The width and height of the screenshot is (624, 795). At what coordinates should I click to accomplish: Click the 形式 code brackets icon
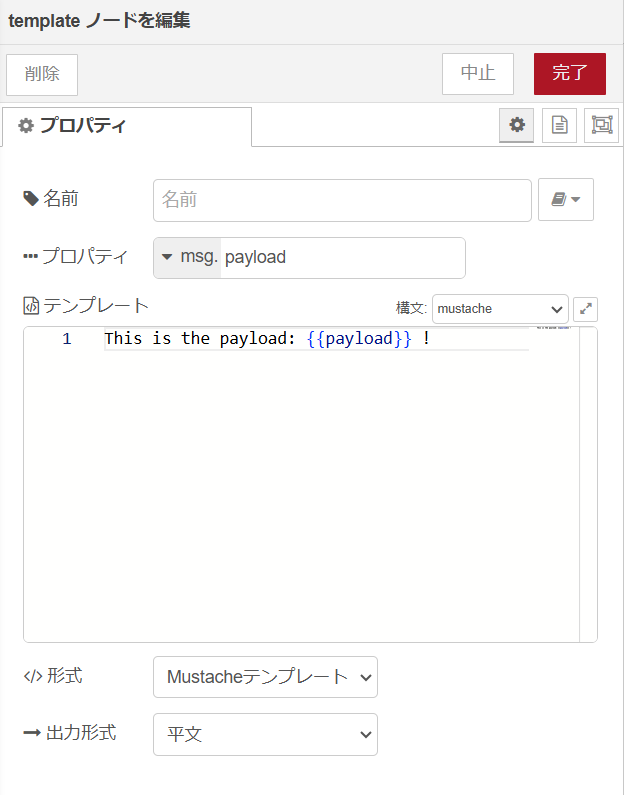[33, 676]
